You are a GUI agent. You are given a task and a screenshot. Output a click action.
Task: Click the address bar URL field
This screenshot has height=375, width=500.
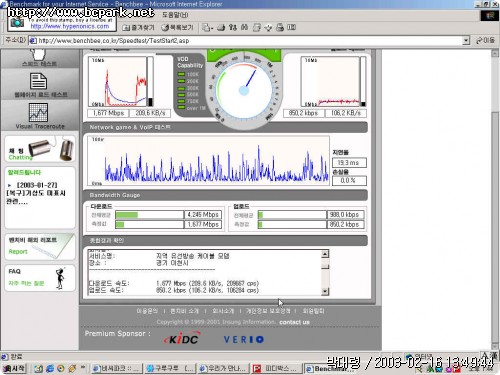[x=246, y=41]
